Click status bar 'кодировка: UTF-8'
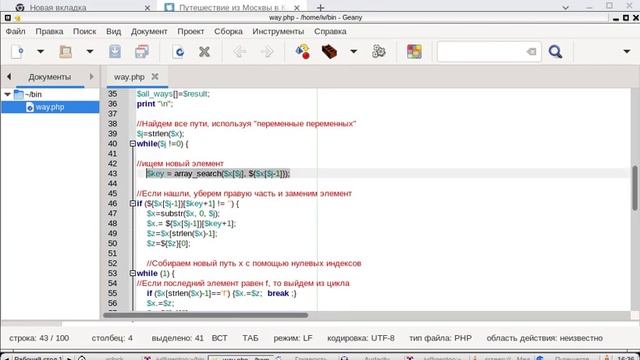This screenshot has width=640, height=360. 361,338
